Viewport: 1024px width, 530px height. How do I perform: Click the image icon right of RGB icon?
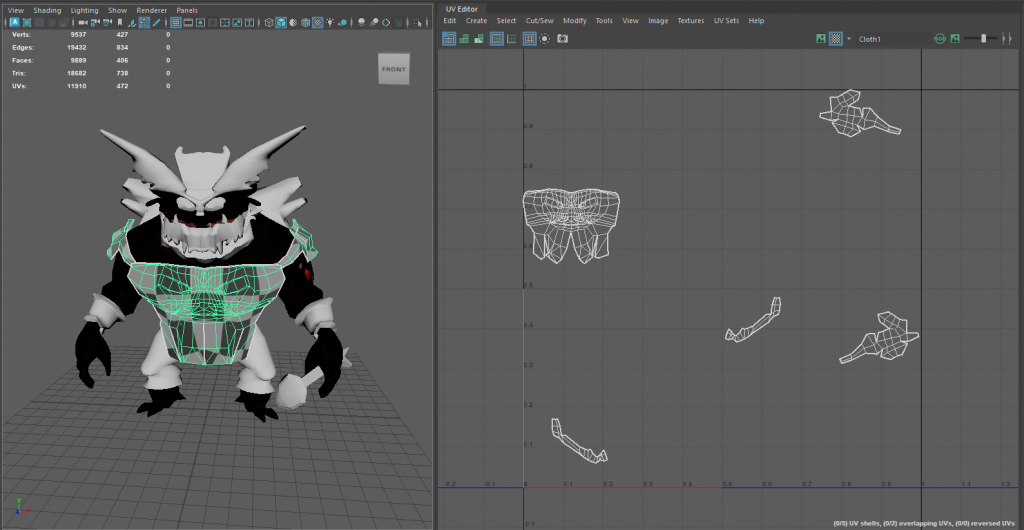click(x=955, y=39)
